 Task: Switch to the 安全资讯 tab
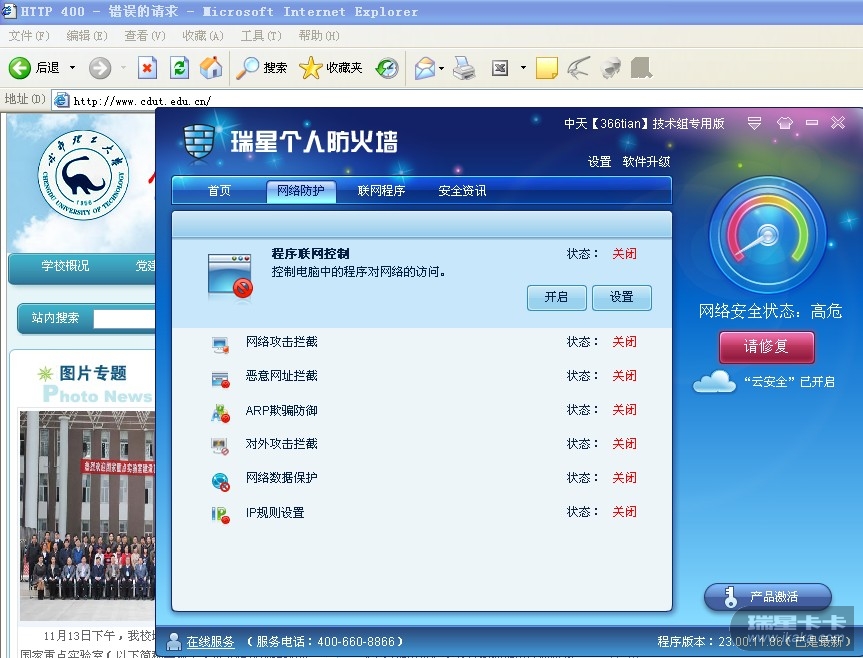pos(462,191)
